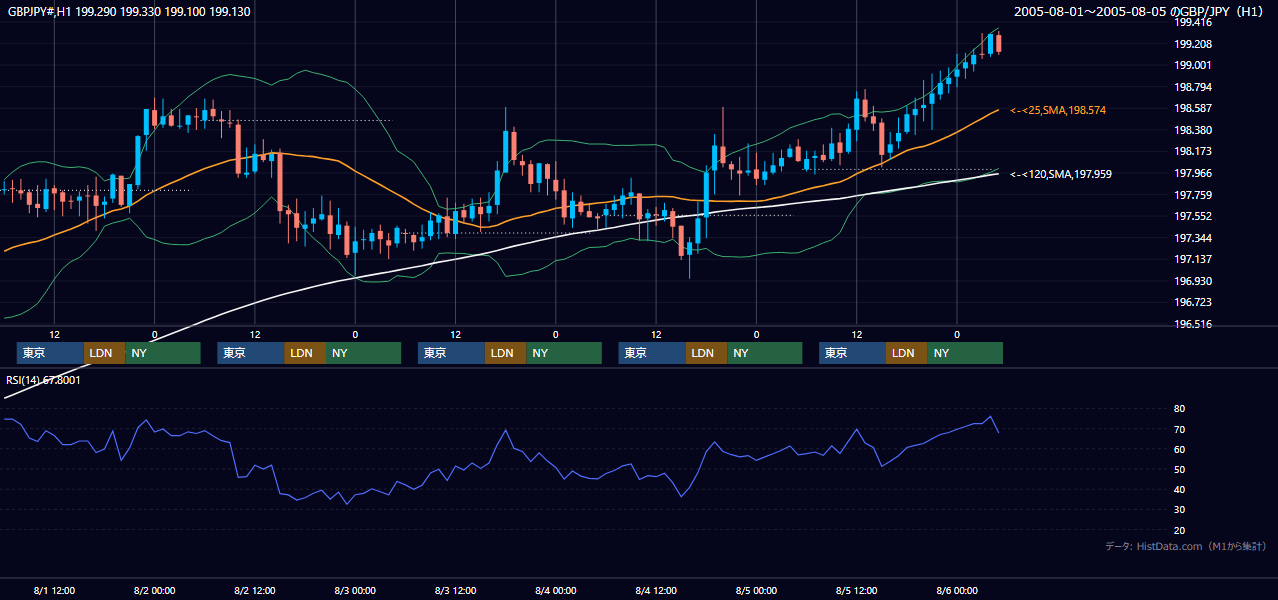Click the 8/2 00:00 date label
The image size is (1278, 600).
point(154,590)
